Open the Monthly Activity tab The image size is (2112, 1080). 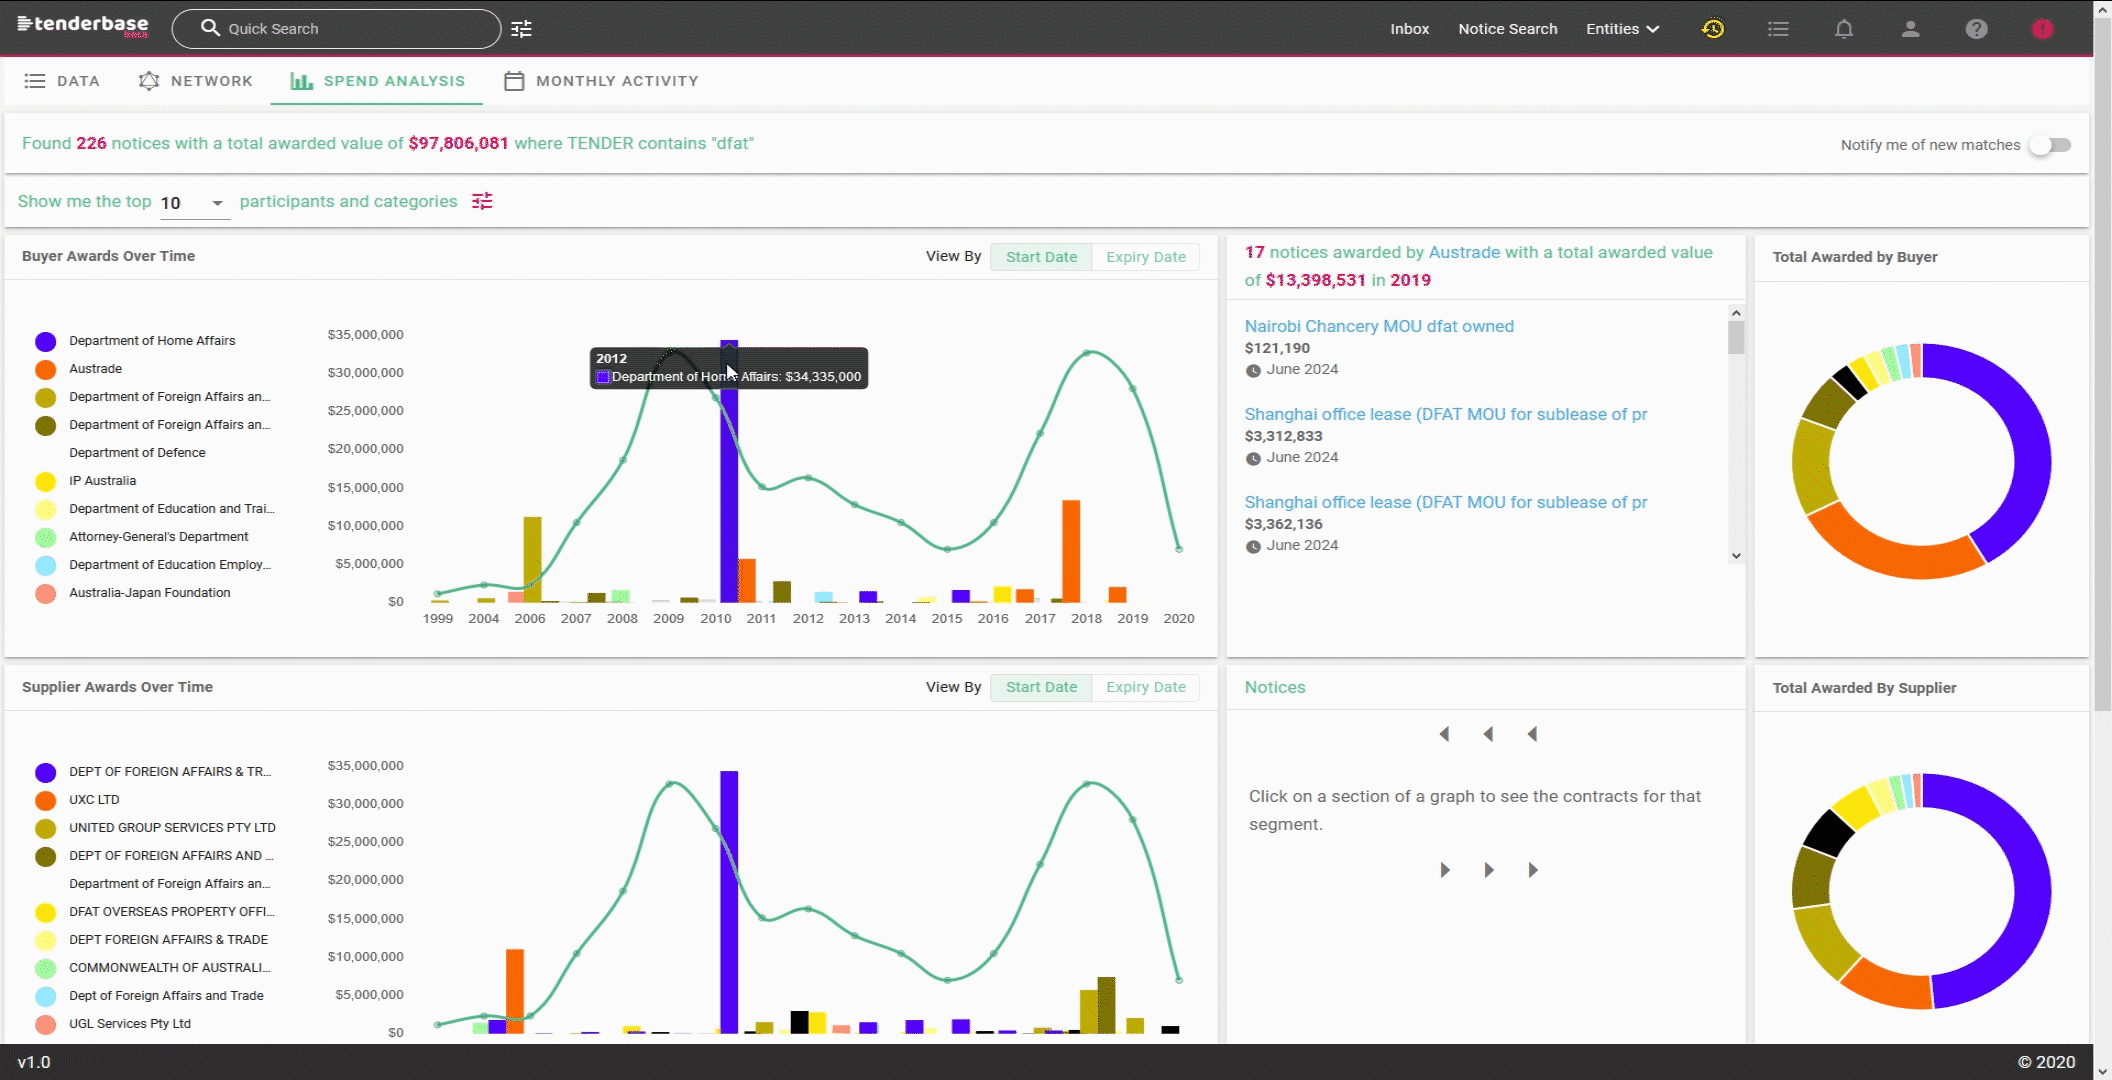tap(617, 80)
